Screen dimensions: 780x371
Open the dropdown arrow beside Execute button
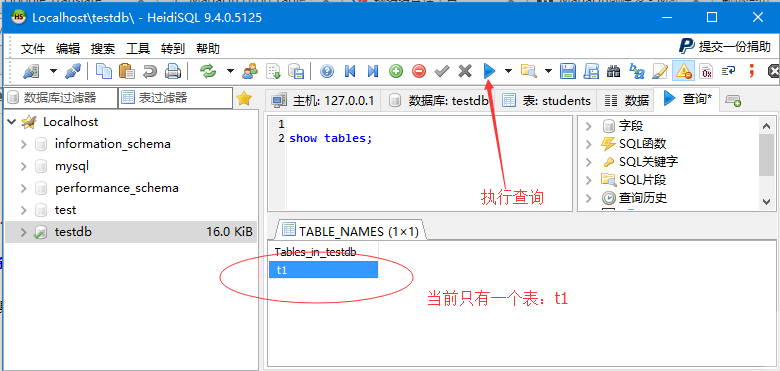508,71
